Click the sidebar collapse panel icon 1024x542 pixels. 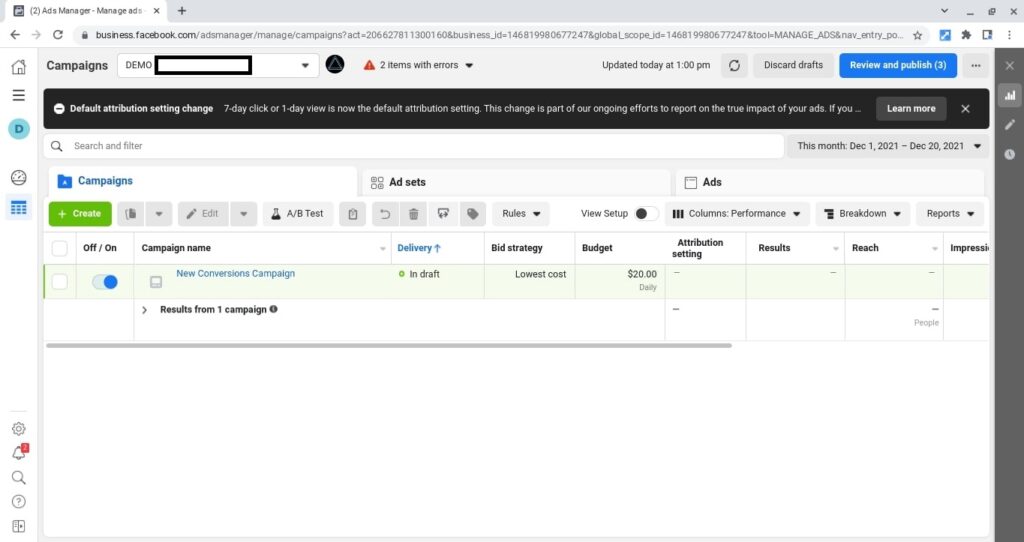pyautogui.click(x=19, y=526)
